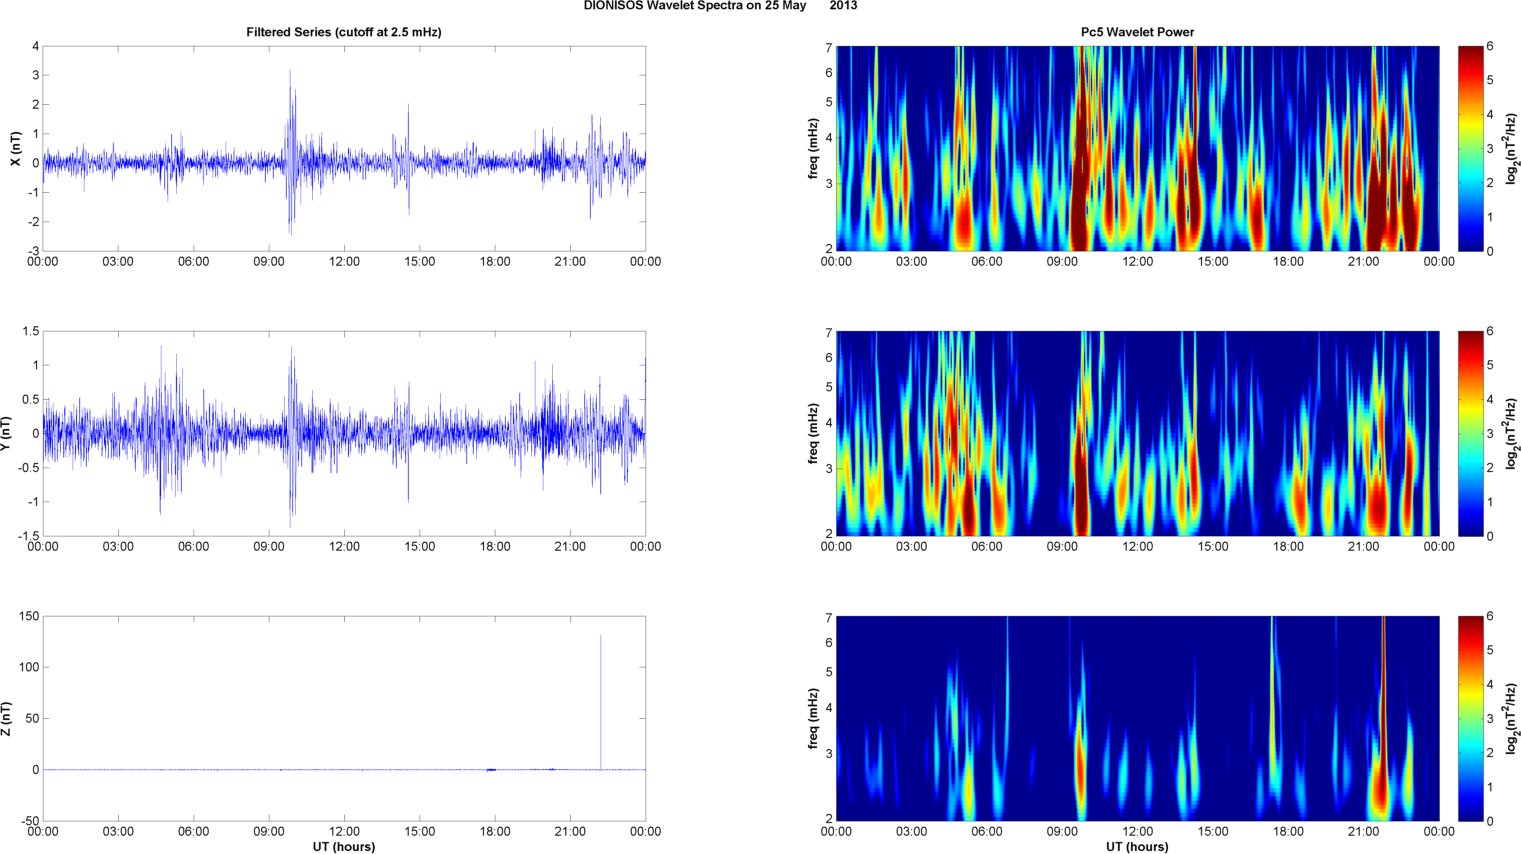The image size is (1521, 854).
Task: Click the '150' tick on the Z series axis
Action: 29,617
